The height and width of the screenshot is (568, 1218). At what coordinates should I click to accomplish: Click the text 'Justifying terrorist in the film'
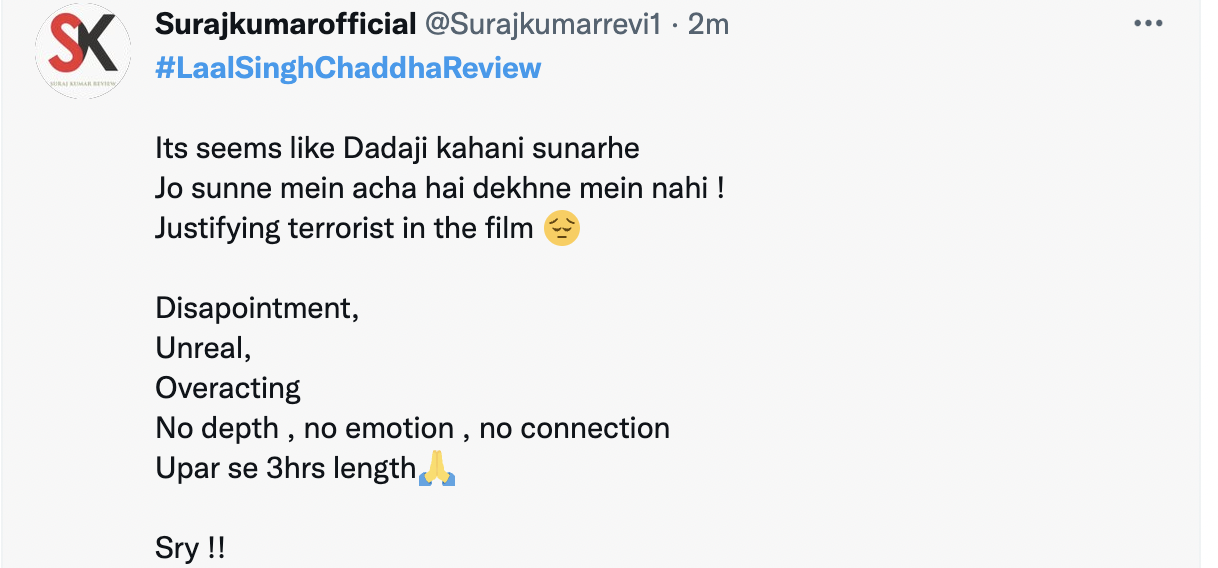[344, 228]
